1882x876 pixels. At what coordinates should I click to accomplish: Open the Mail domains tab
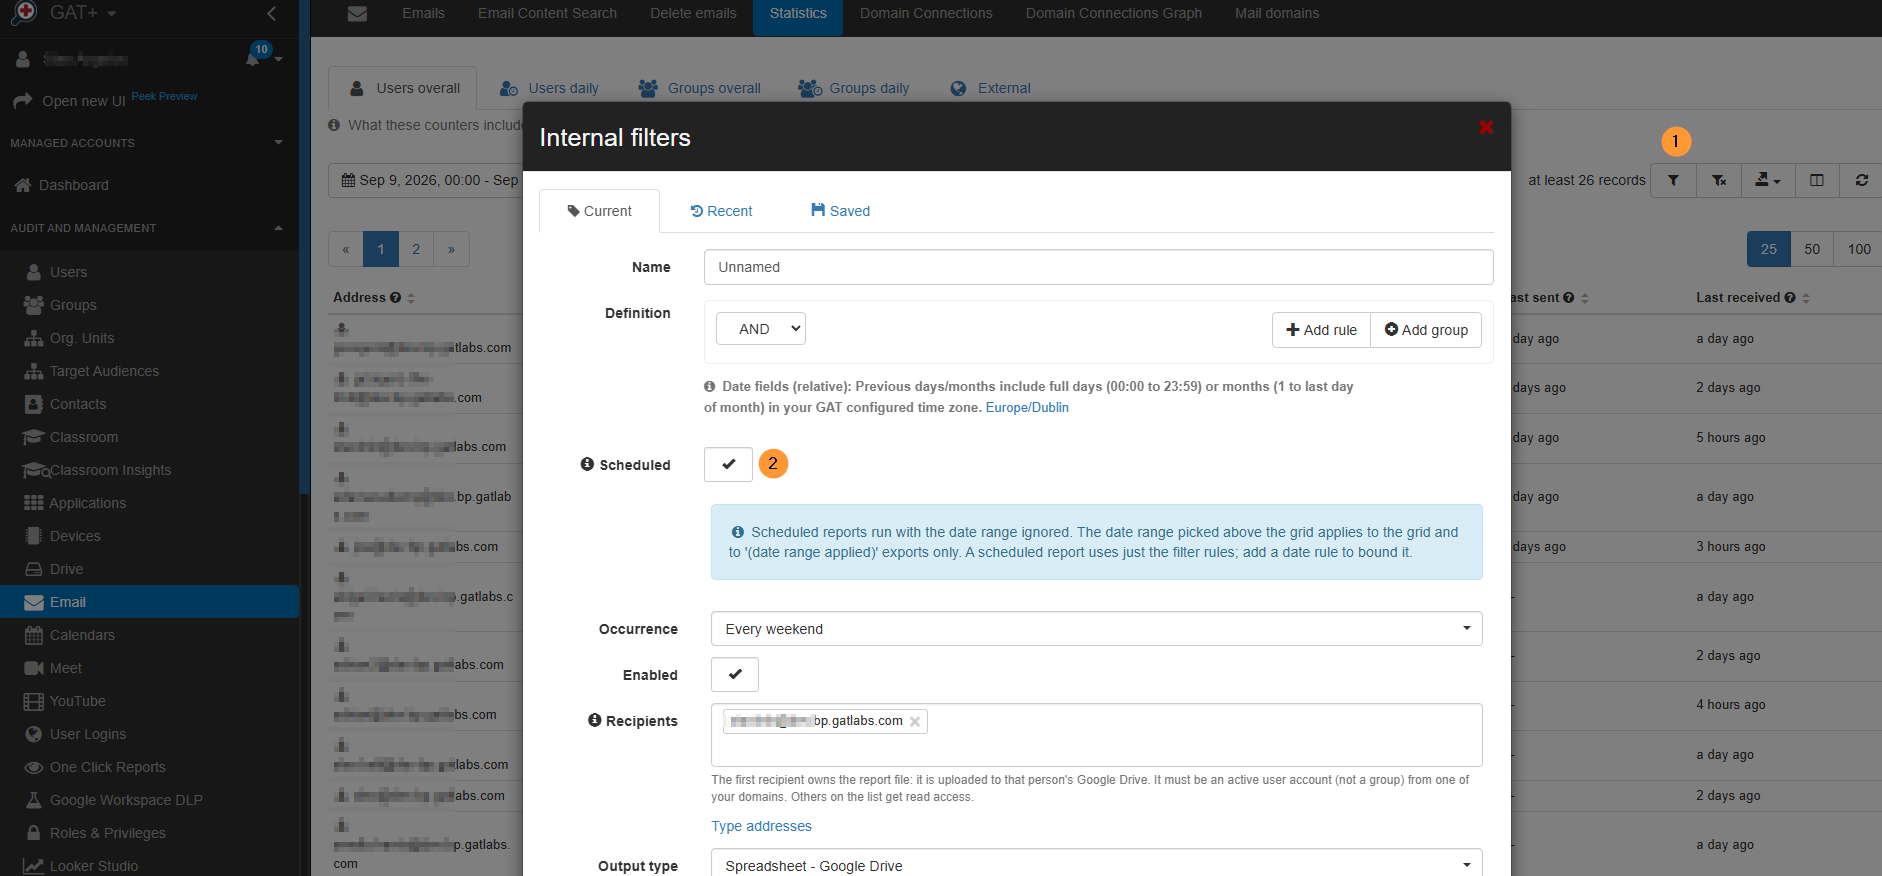[x=1277, y=14]
